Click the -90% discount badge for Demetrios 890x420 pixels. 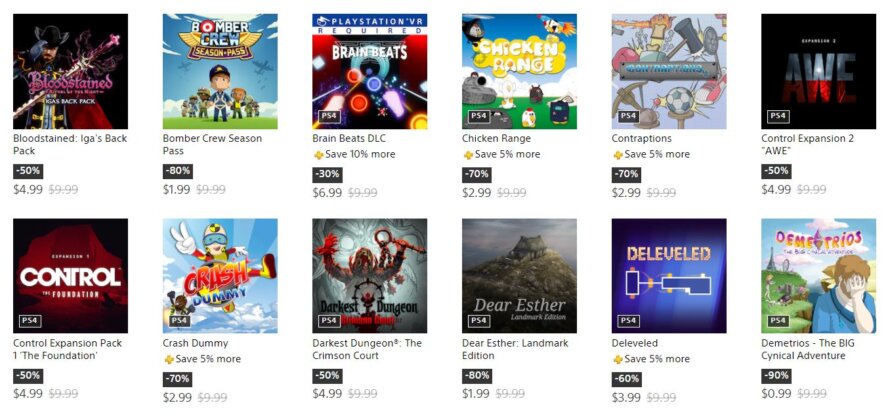pyautogui.click(x=776, y=376)
